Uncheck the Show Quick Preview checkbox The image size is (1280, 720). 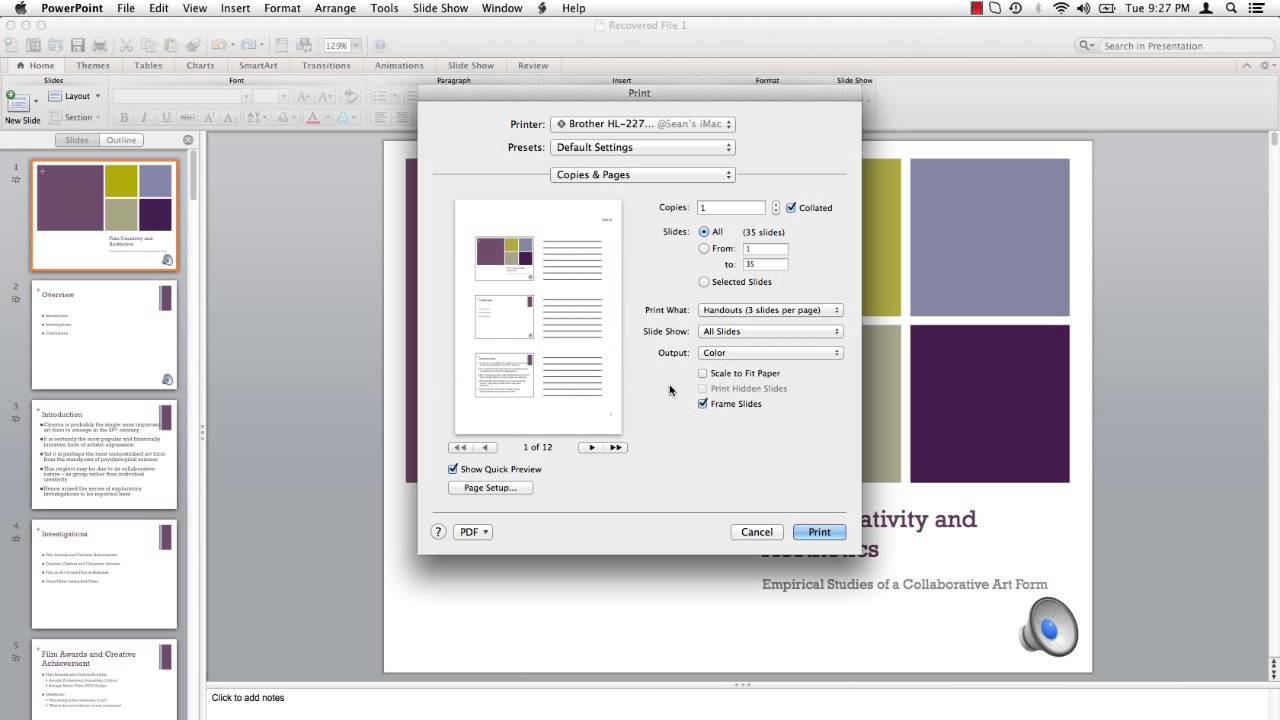click(453, 469)
